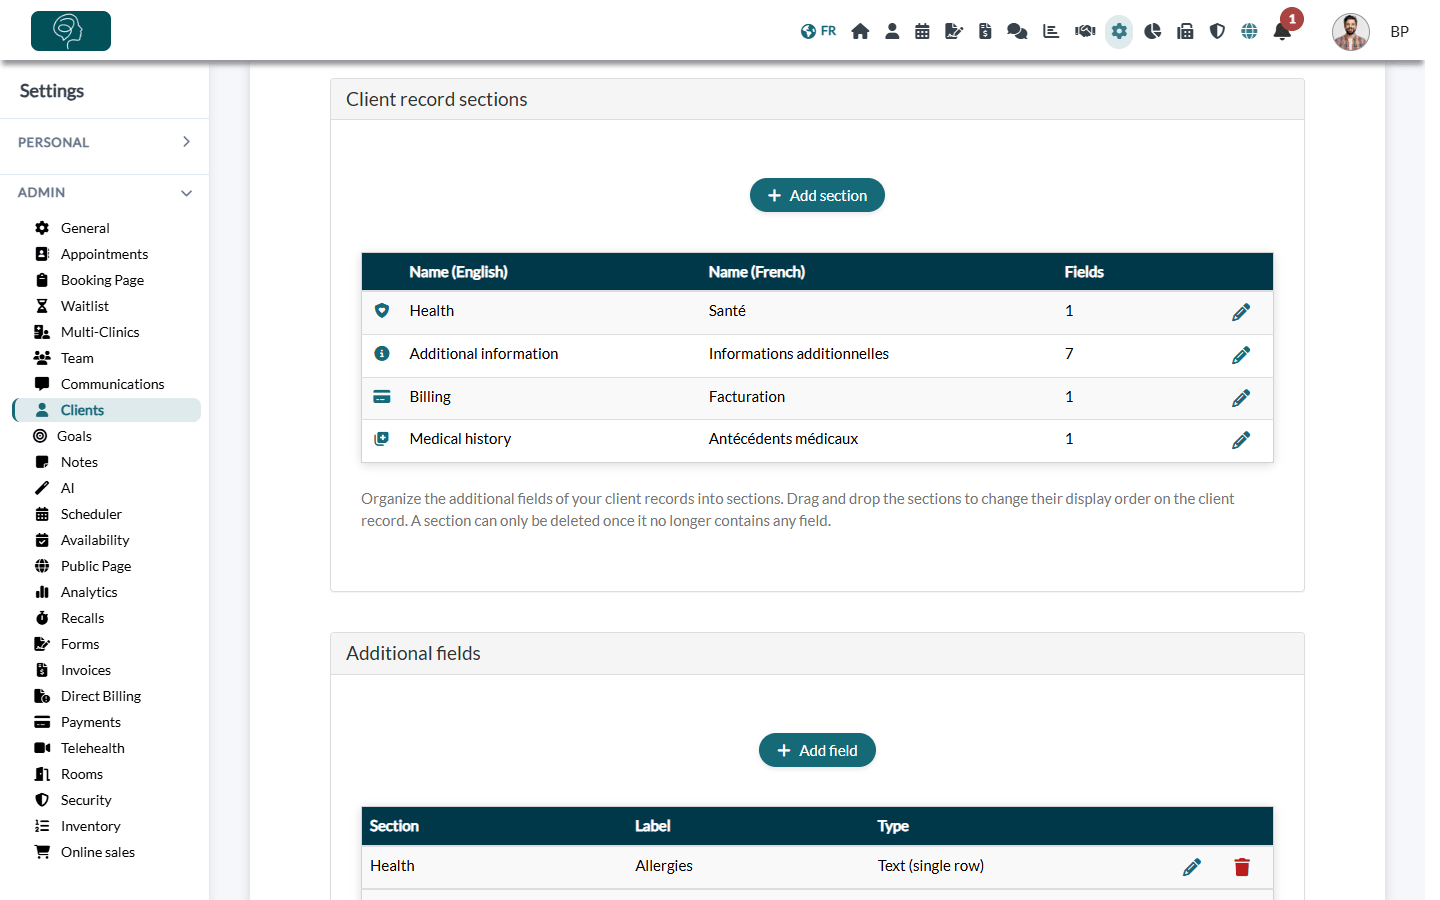
Task: Edit the Medical history section
Action: click(x=1241, y=440)
